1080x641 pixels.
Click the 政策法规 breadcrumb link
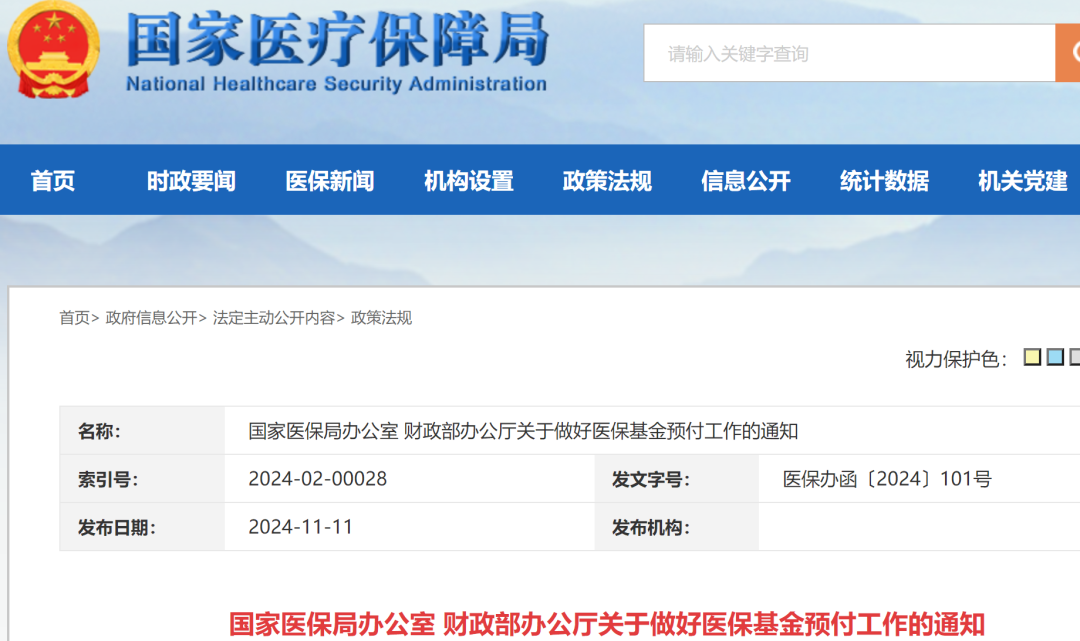[381, 318]
